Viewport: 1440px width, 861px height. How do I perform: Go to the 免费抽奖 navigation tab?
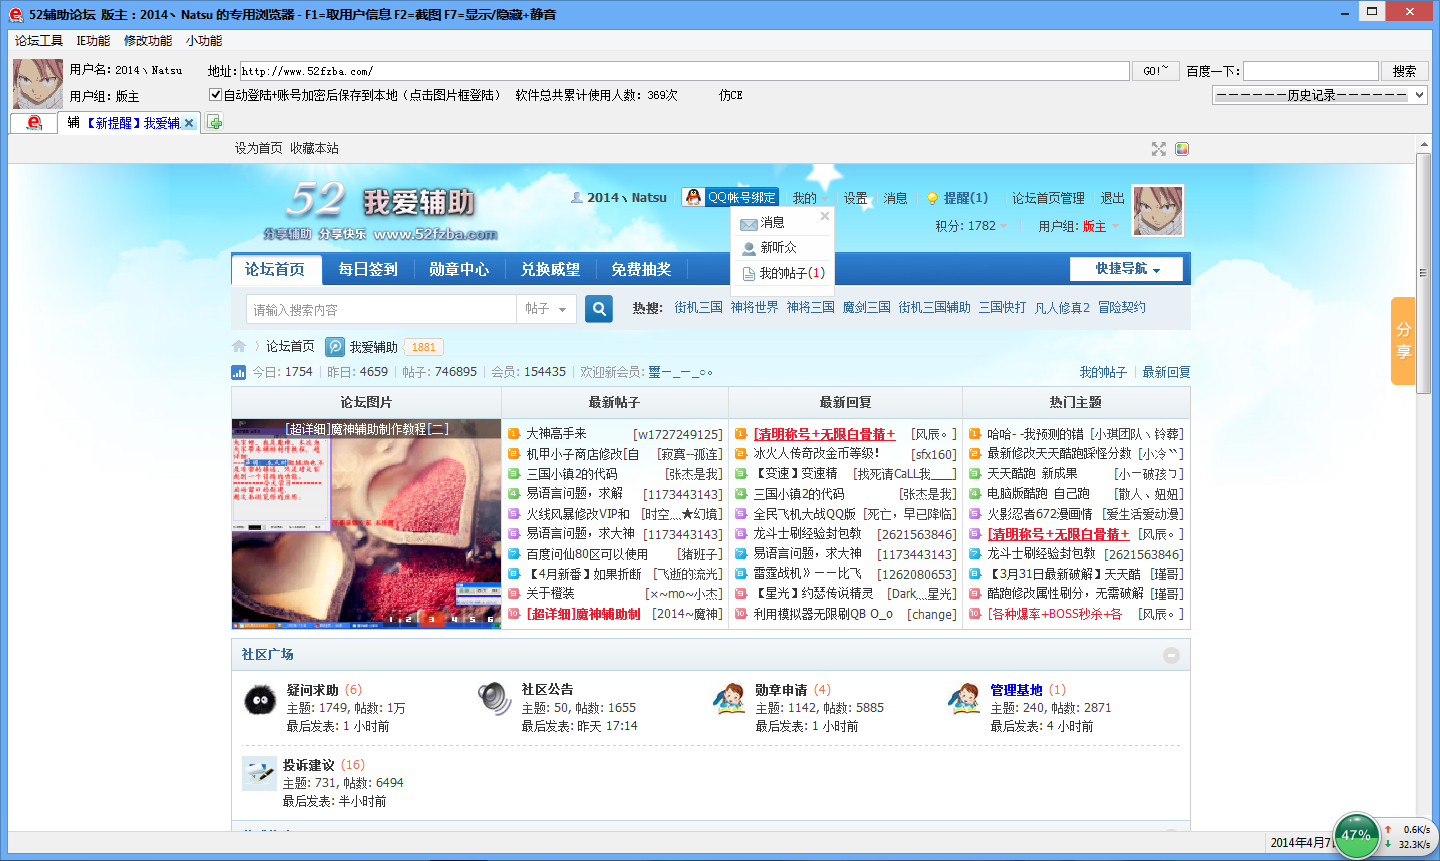[641, 269]
